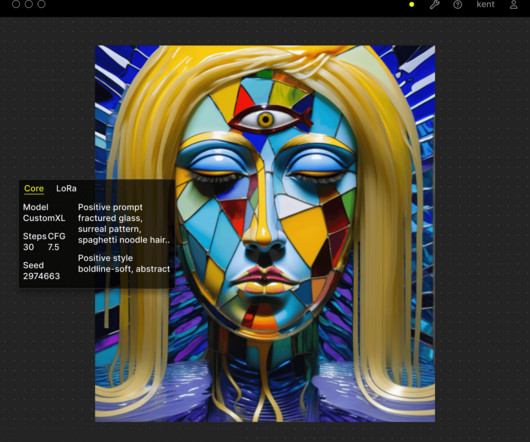Open the wrench settings icon

click(x=434, y=4)
